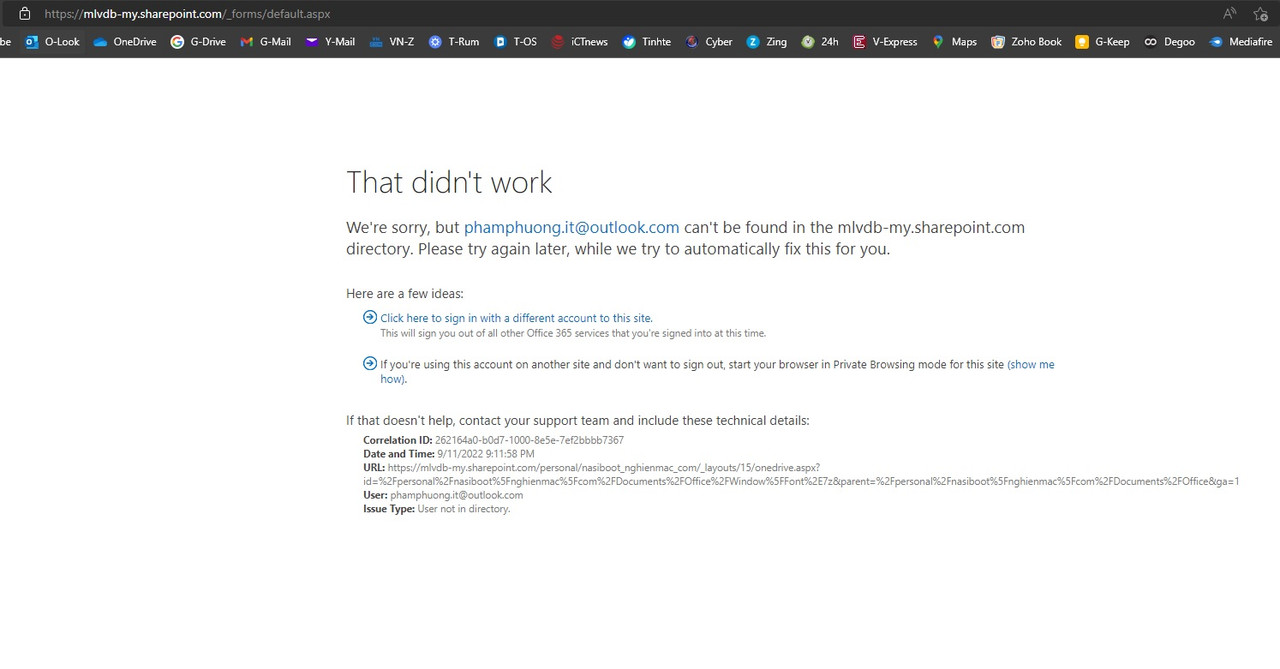Click the Correlation ID value
Image resolution: width=1280 pixels, height=669 pixels.
coord(529,440)
